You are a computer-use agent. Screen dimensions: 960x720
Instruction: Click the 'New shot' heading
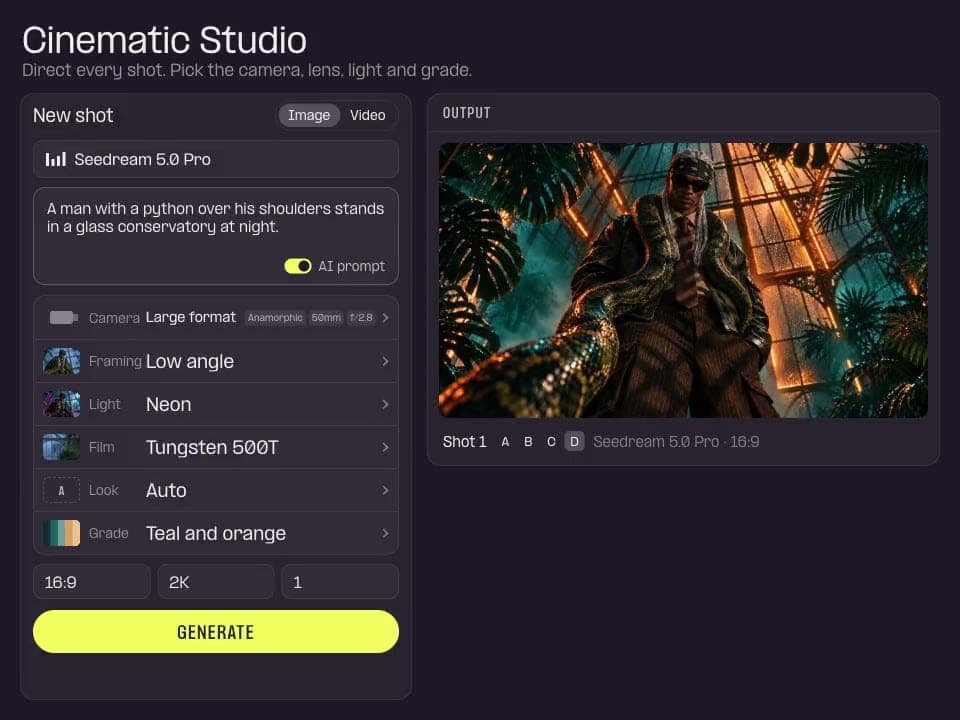coord(73,115)
